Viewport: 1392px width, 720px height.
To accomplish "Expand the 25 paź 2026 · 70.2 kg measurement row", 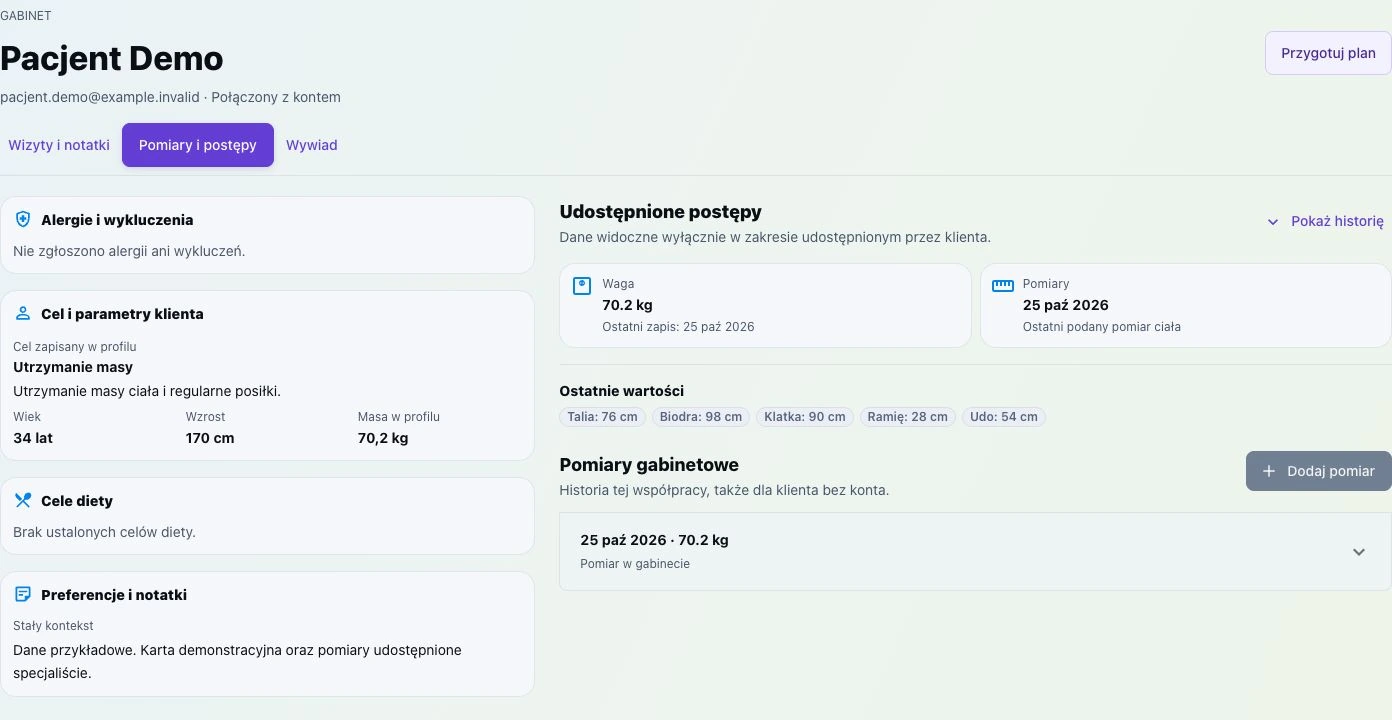I will pyautogui.click(x=975, y=551).
